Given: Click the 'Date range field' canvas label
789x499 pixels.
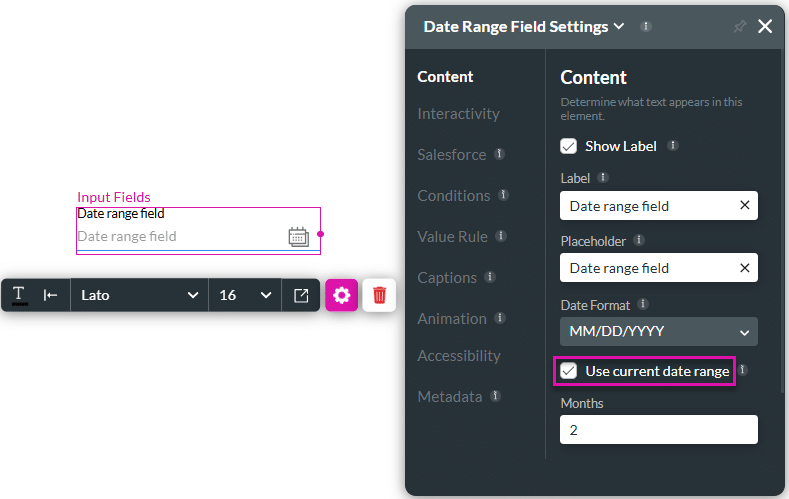Looking at the screenshot, I should point(121,214).
